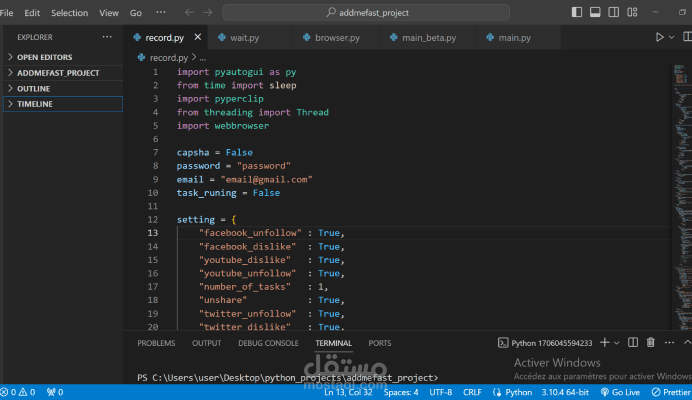Open the Customize Layout icon

point(632,12)
